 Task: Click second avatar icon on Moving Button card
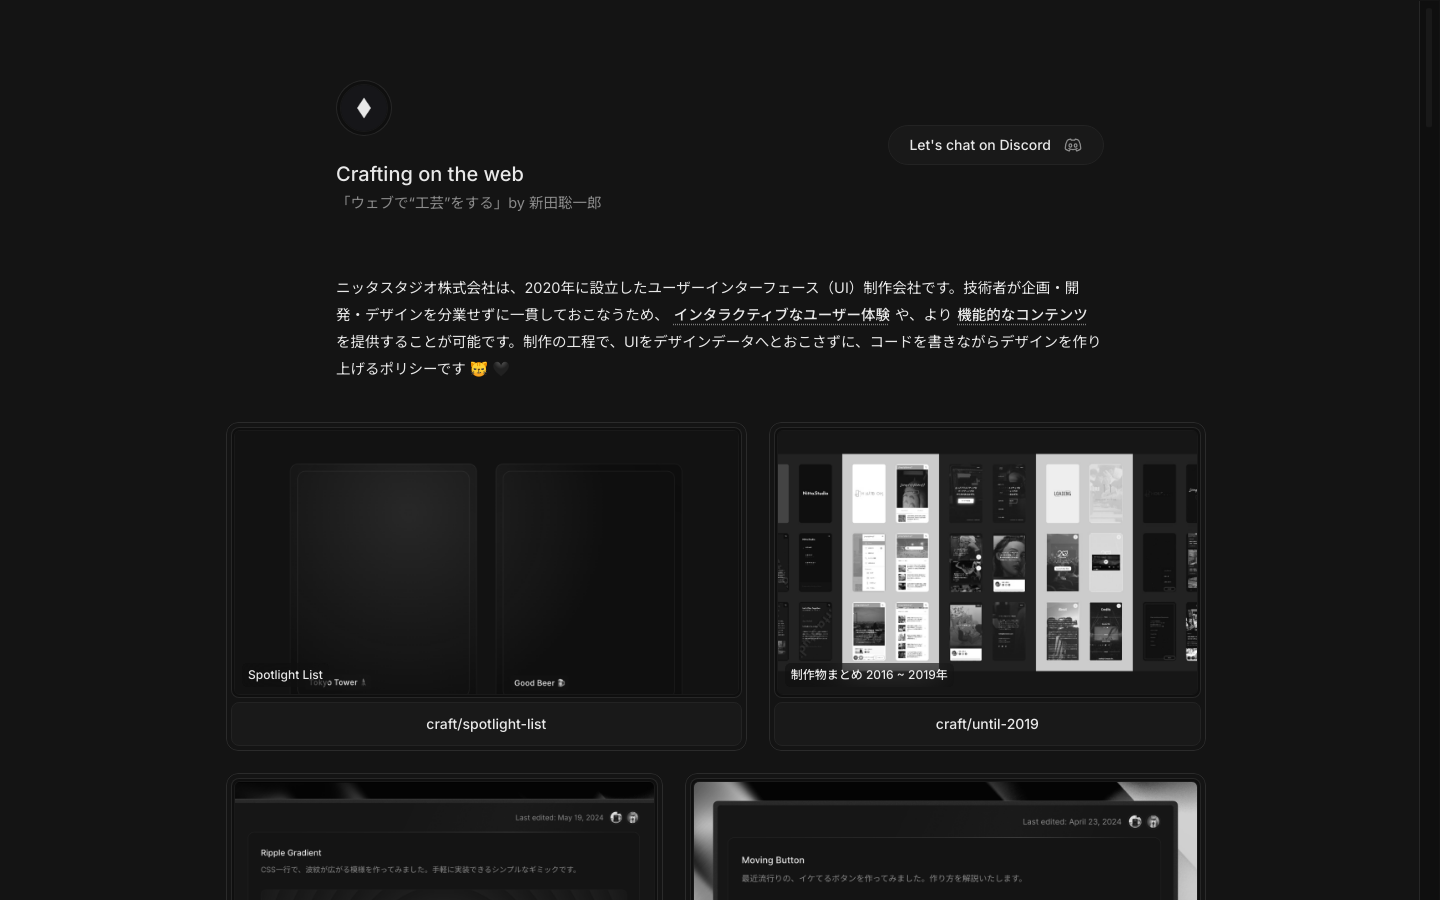coord(1153,821)
